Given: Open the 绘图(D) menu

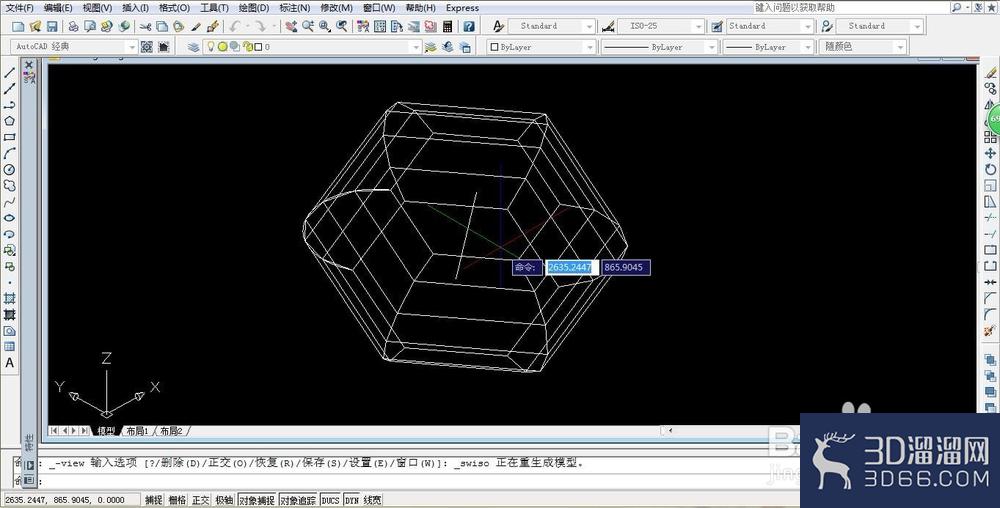Looking at the screenshot, I should [254, 8].
